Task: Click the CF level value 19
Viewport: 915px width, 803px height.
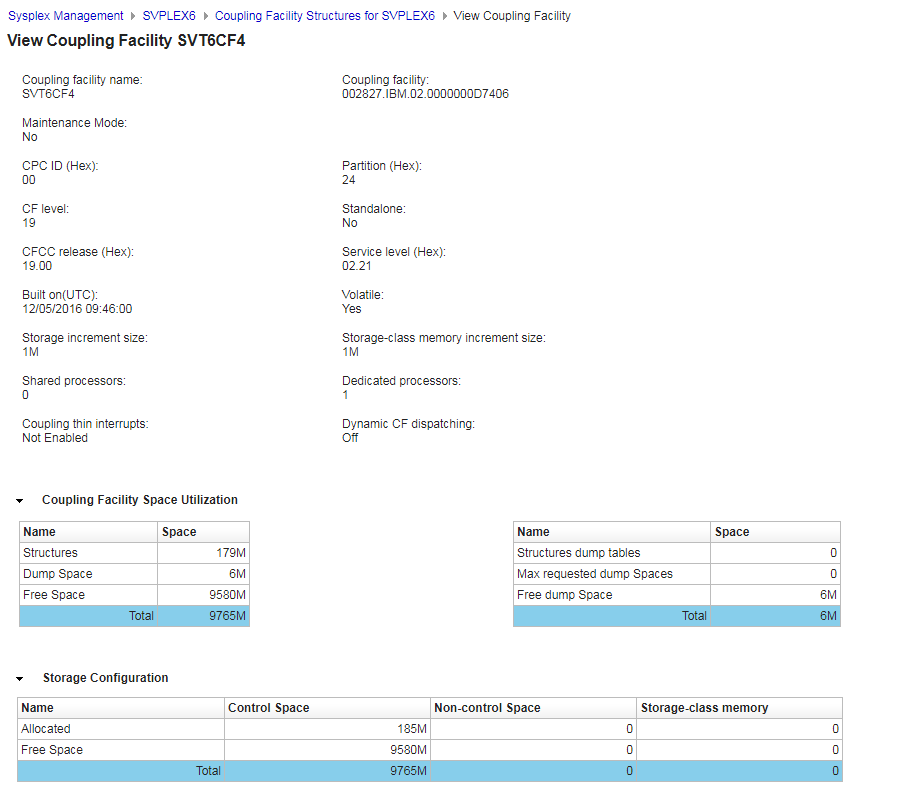Action: coord(29,223)
